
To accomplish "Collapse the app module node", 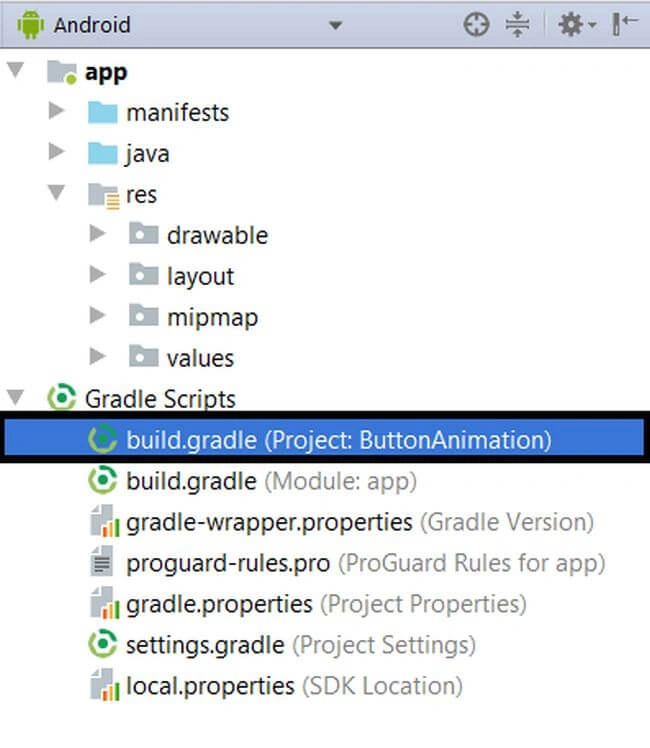I will 16,70.
